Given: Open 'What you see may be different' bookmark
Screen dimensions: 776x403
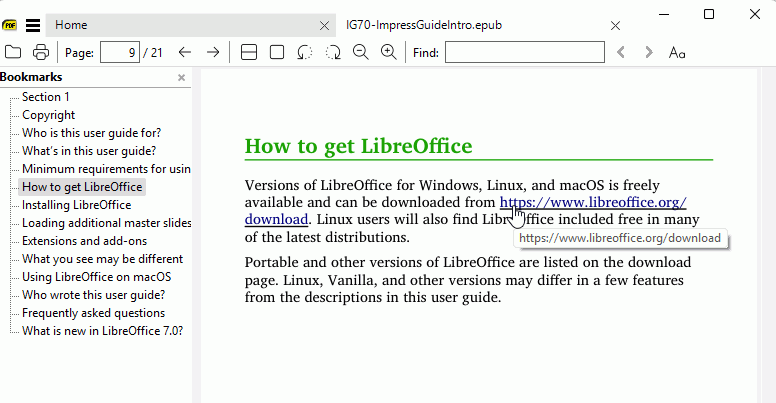Looking at the screenshot, I should click(102, 259).
